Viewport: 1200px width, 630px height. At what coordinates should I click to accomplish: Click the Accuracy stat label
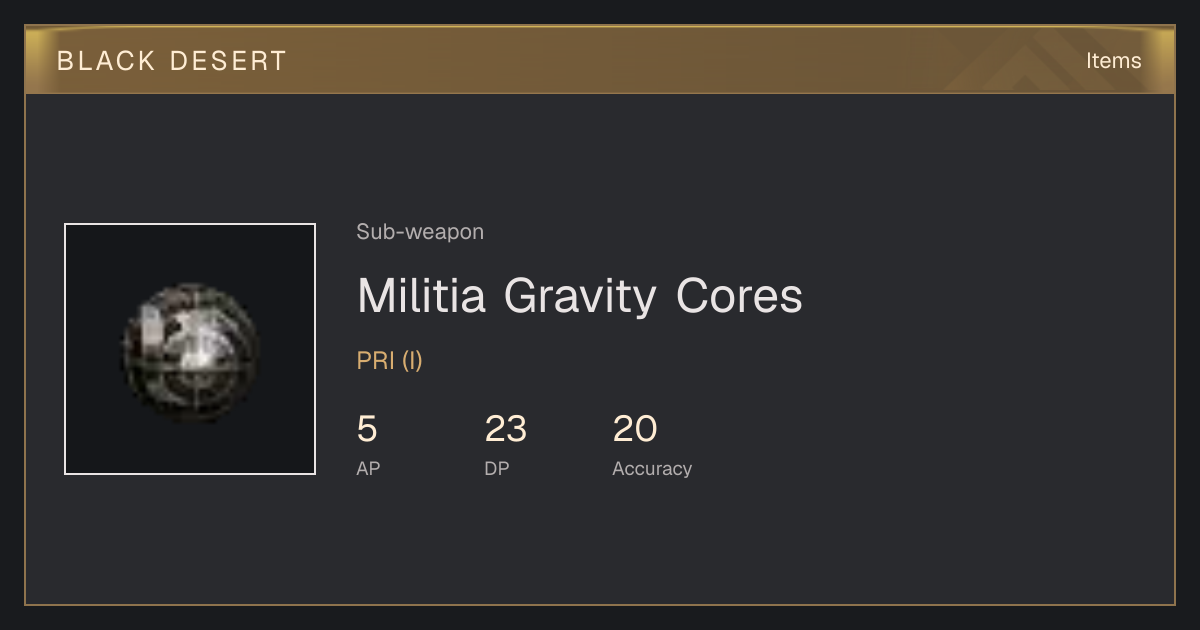(652, 469)
